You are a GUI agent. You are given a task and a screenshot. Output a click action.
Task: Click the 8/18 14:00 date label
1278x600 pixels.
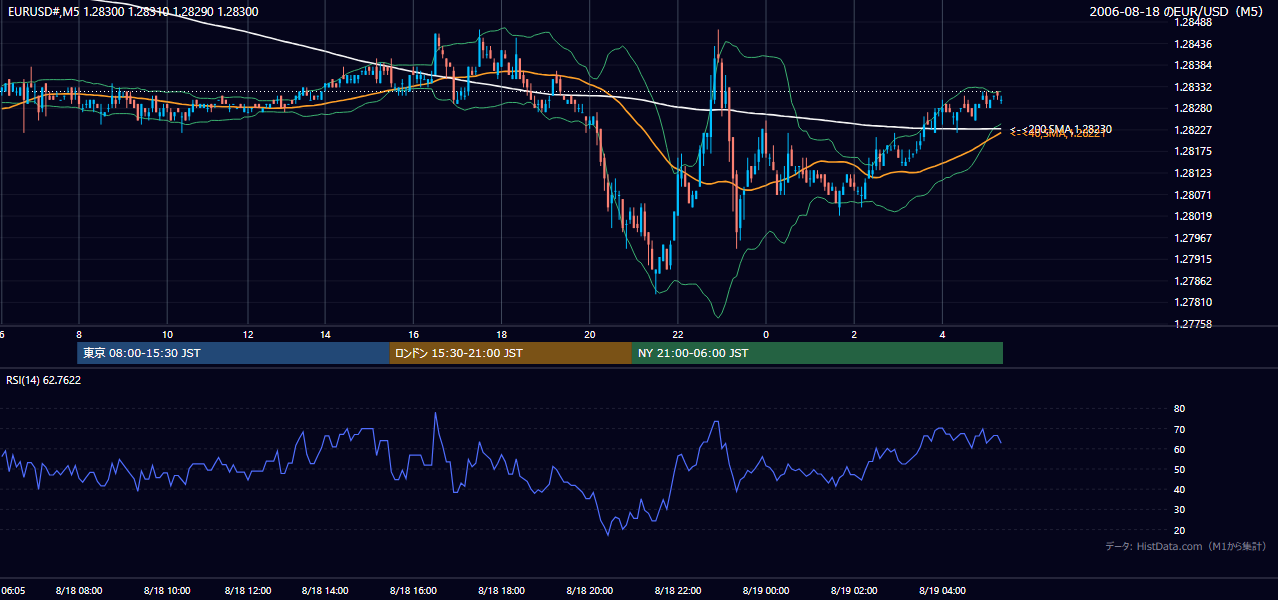pyautogui.click(x=324, y=591)
